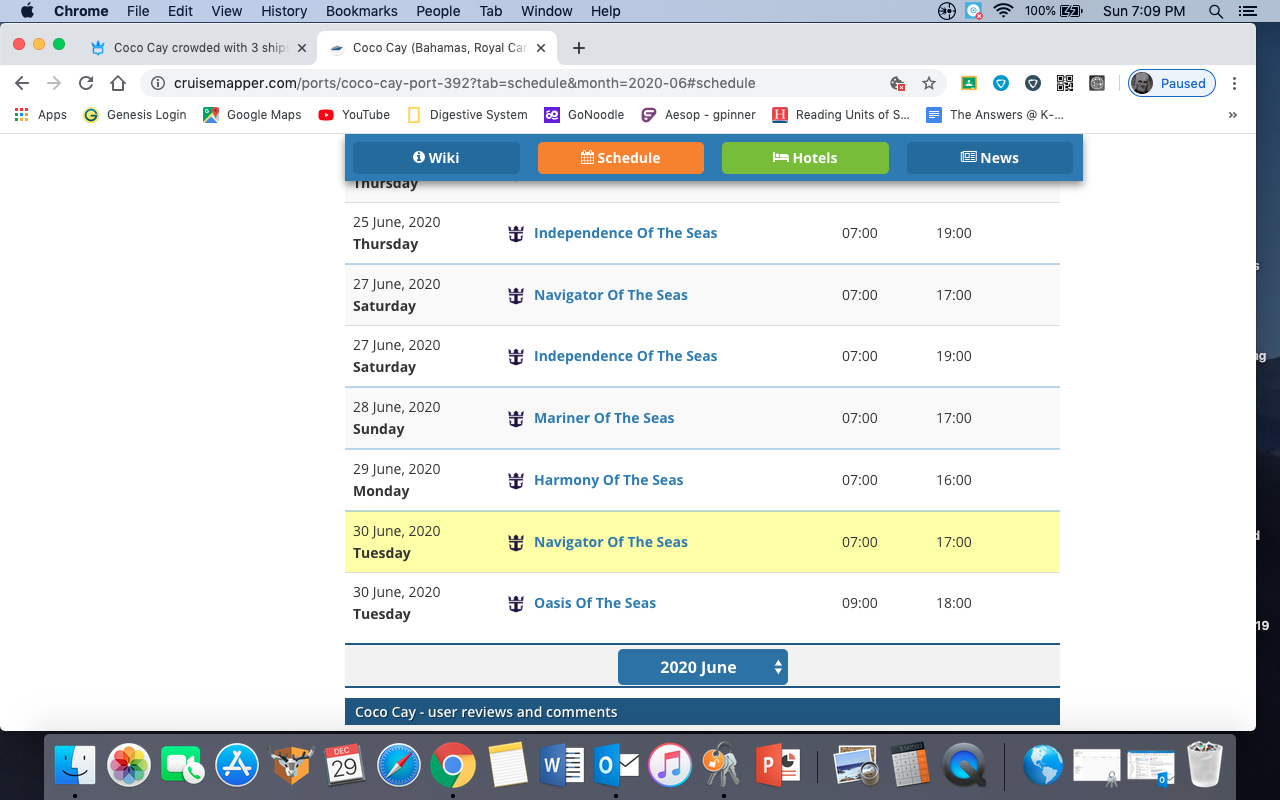Open the Apple menu
This screenshot has height=800, width=1280.
(x=27, y=11)
